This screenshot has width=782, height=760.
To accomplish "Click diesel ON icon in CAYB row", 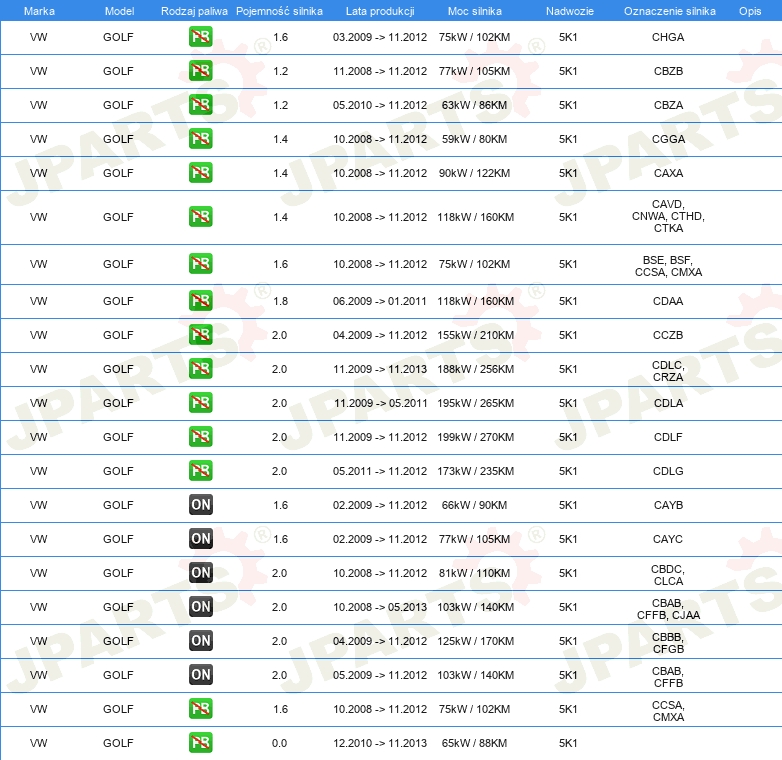I will click(200, 505).
